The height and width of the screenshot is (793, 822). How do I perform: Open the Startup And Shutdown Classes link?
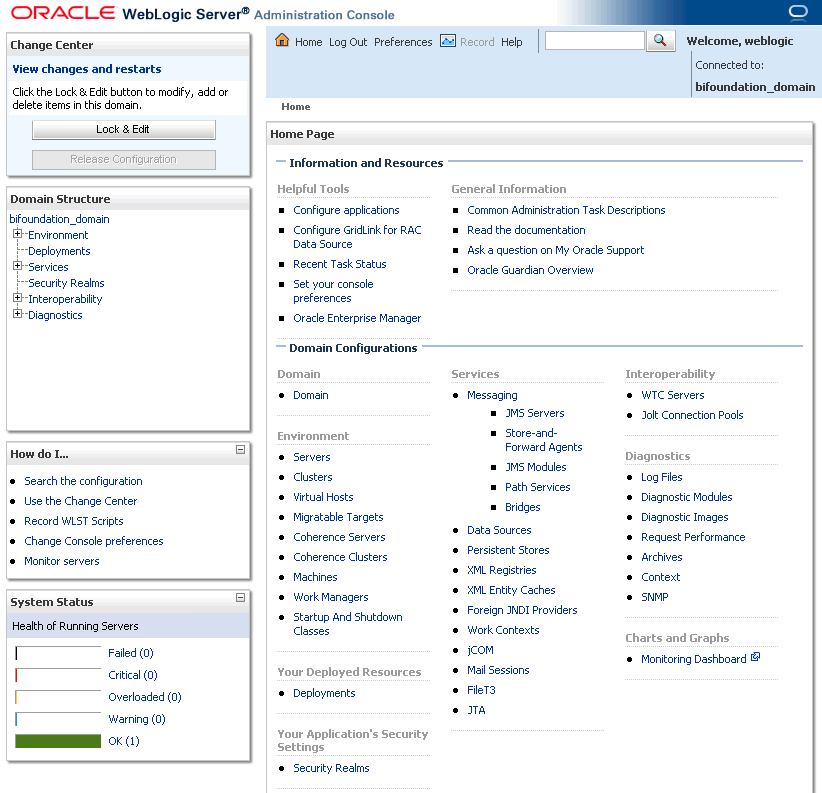coord(348,624)
